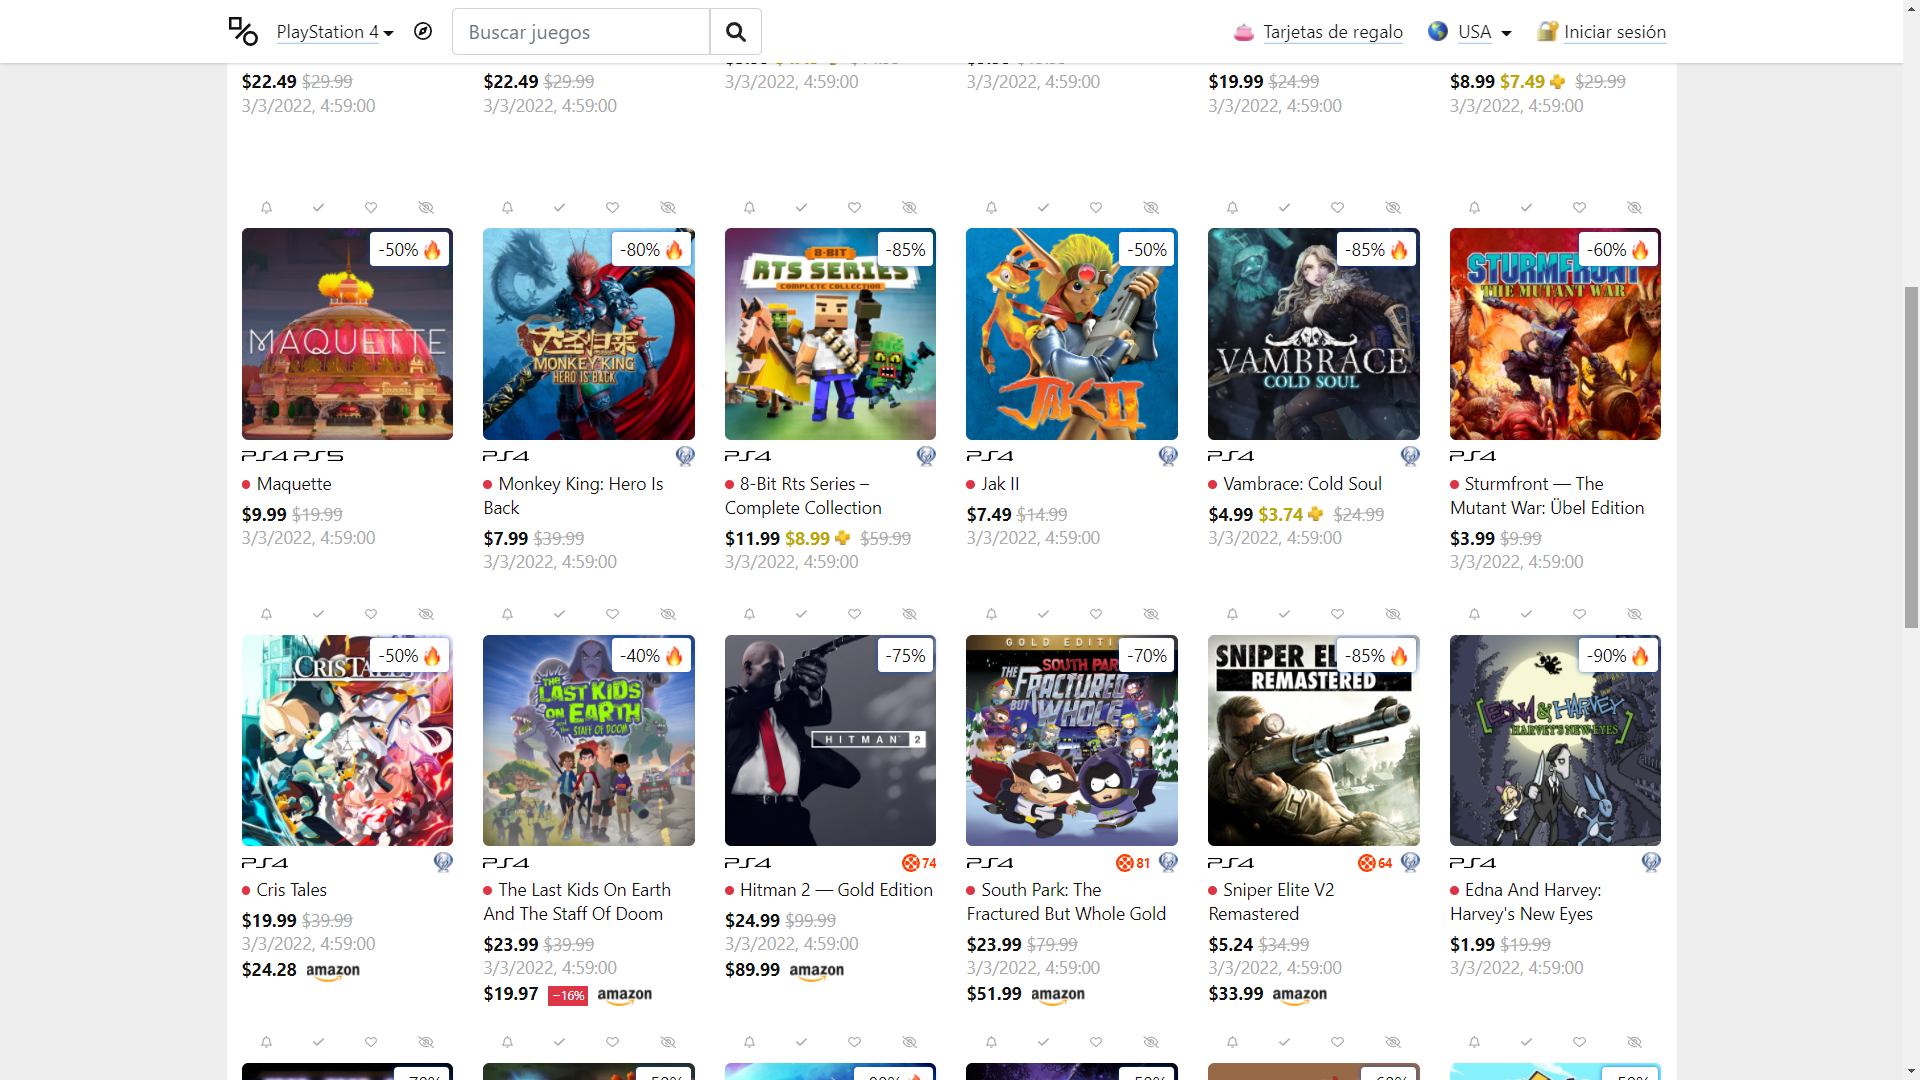Hide Sniper Elite V2 with eye icon
The width and height of the screenshot is (1920, 1080).
[1392, 614]
